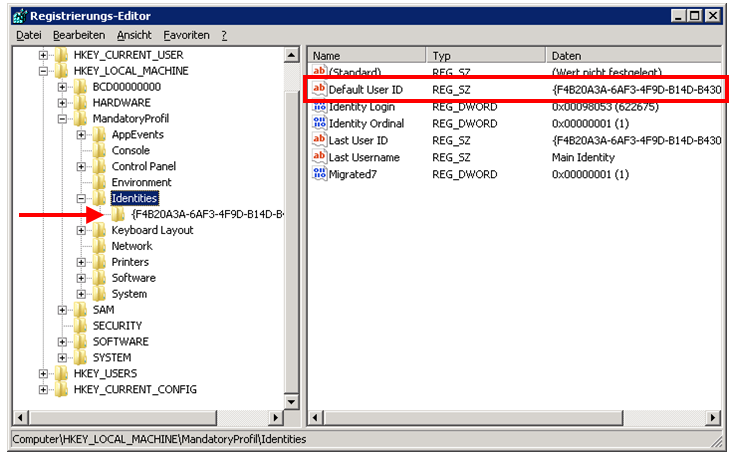Collapse the MandatoryProfil key
734x460 pixels.
click(63, 119)
